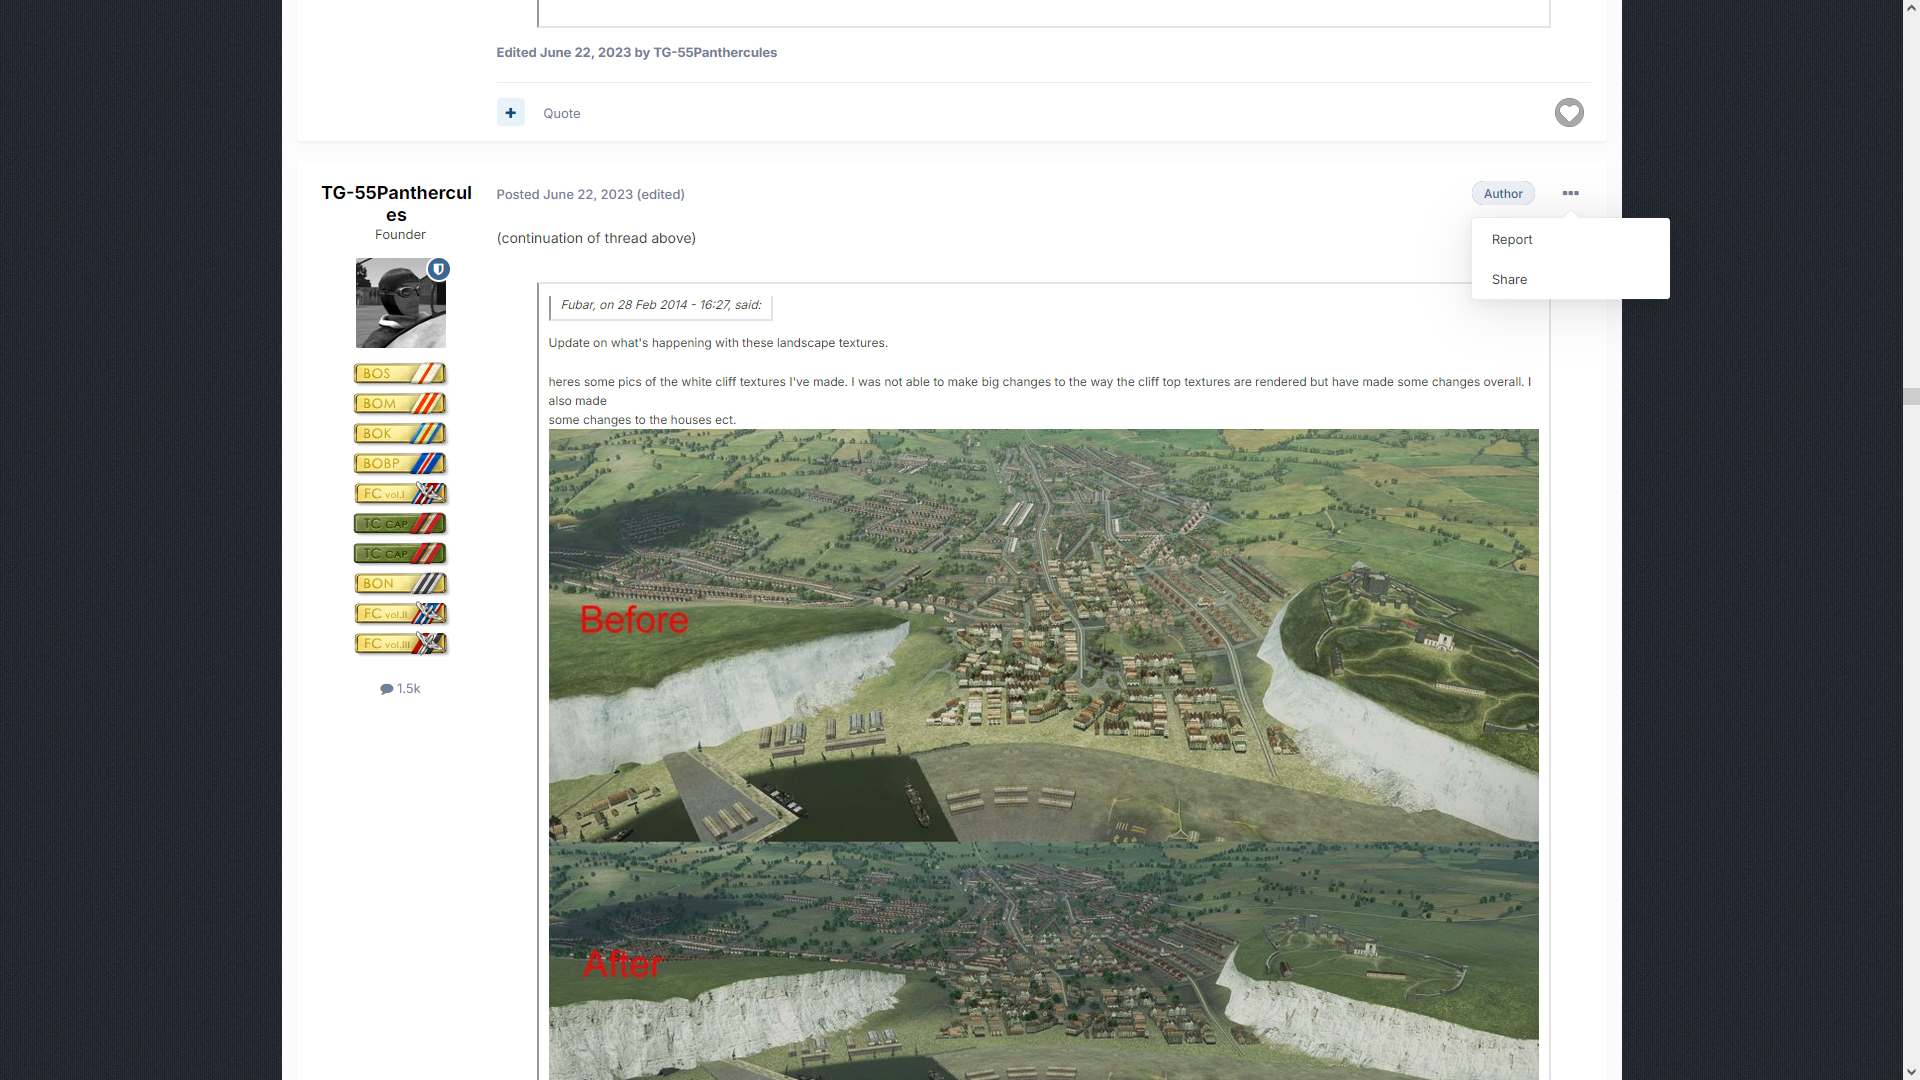Click the FC vol.III medal badge
This screenshot has width=1920, height=1080.
click(400, 643)
